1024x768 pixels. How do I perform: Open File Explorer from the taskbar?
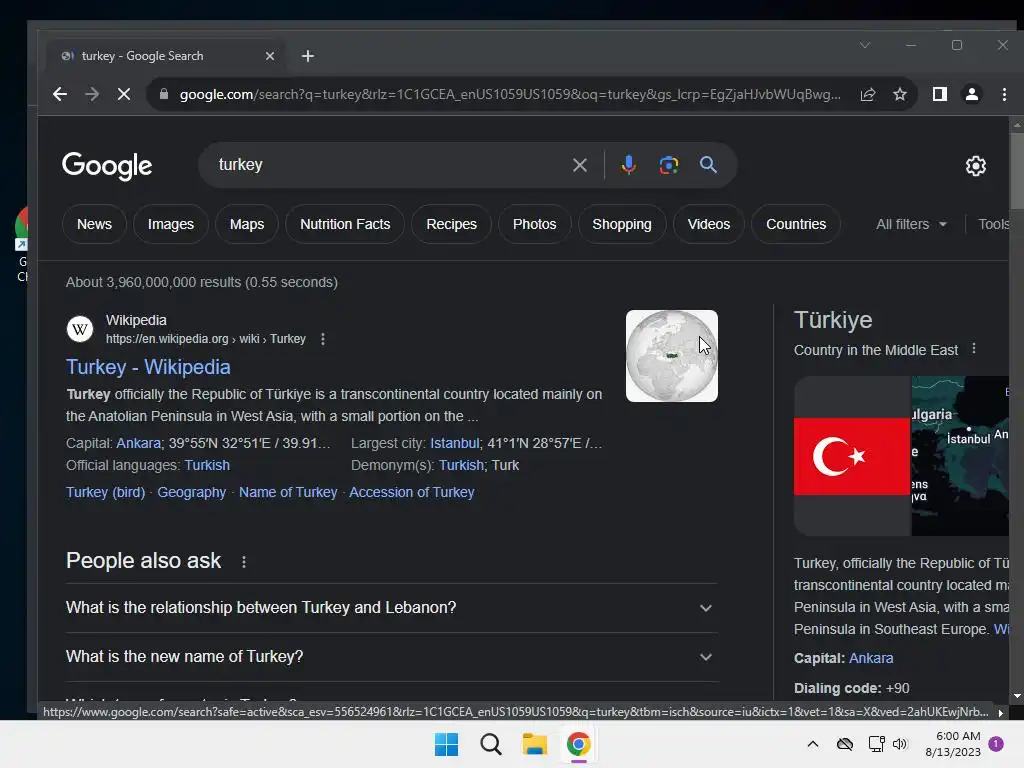coord(534,744)
